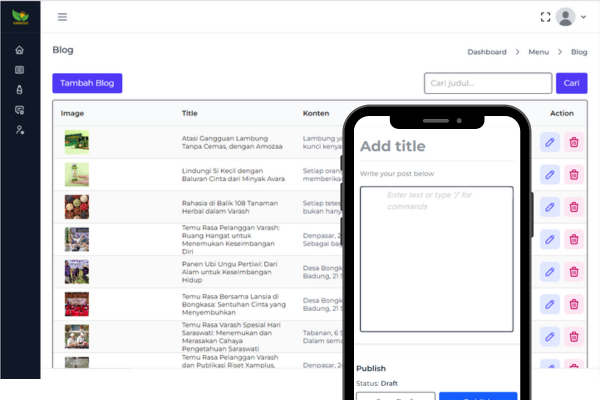Click title 'Temu Rasa Bersama Lansia di Bongkasa'
Viewport: 600px width, 400px height.
(x=234, y=304)
